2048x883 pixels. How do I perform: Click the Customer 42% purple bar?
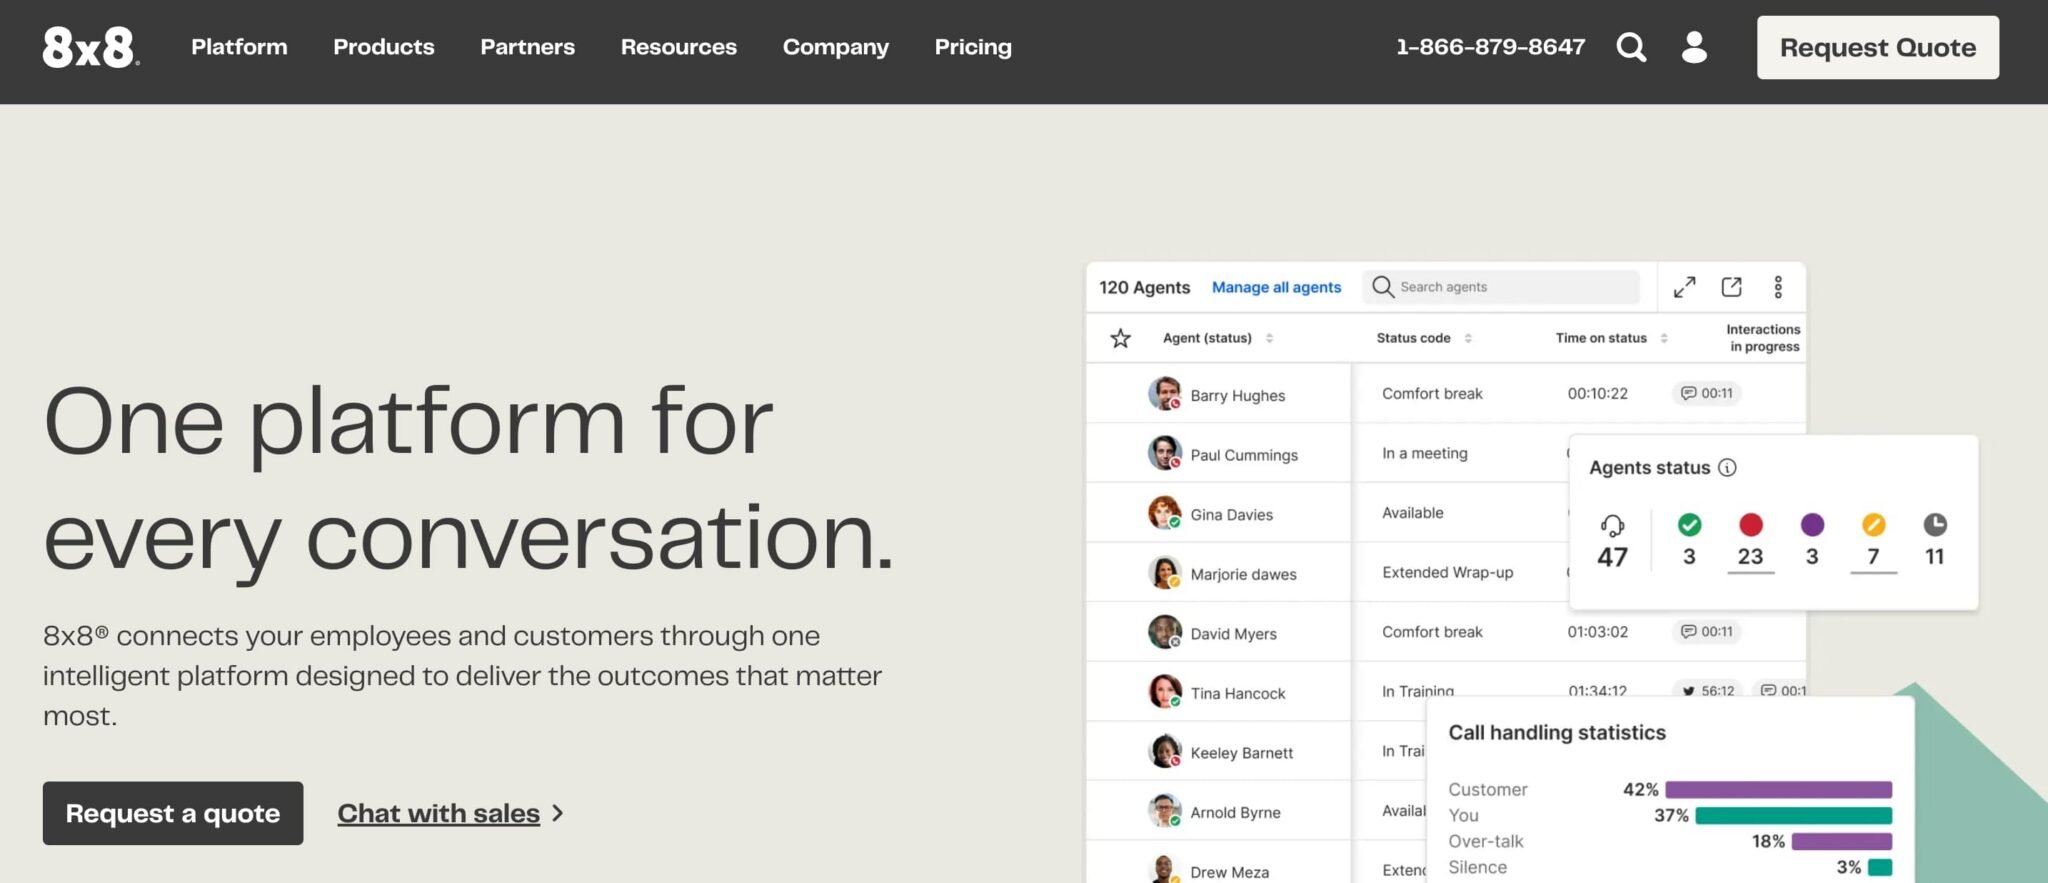(x=1779, y=789)
